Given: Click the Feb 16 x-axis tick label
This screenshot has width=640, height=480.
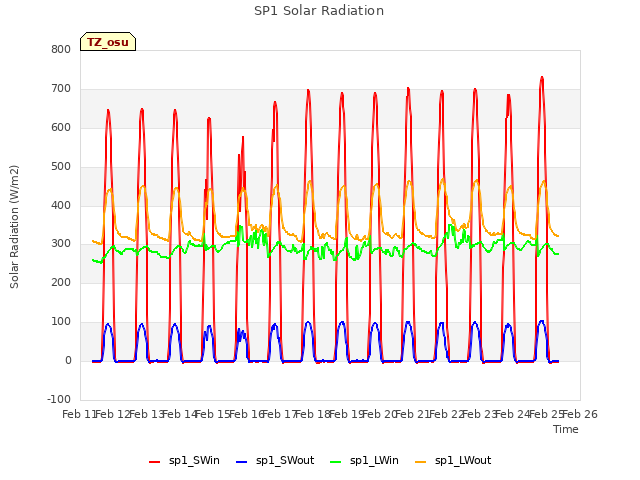Looking at the screenshot, I should pyautogui.click(x=246, y=415).
